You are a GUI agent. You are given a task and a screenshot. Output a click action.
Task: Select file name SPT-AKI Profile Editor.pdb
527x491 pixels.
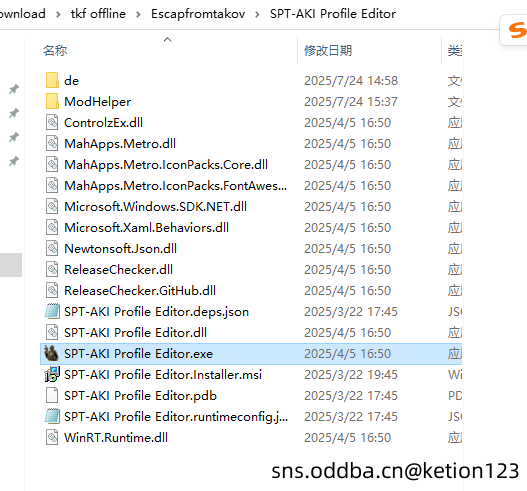click(140, 396)
